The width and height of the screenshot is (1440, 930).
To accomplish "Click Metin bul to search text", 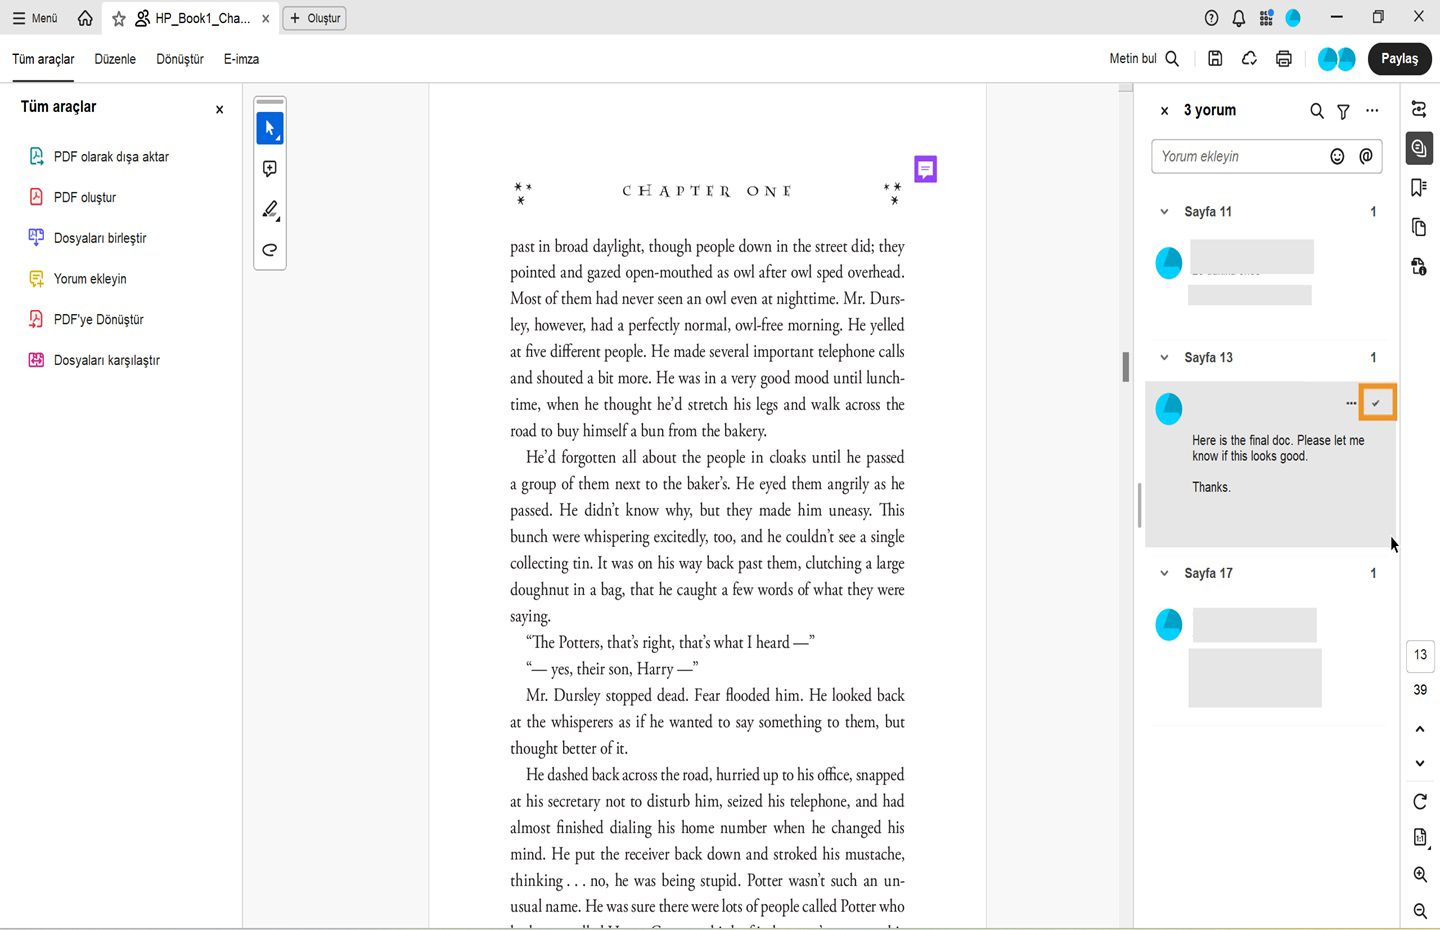I will pyautogui.click(x=1144, y=59).
